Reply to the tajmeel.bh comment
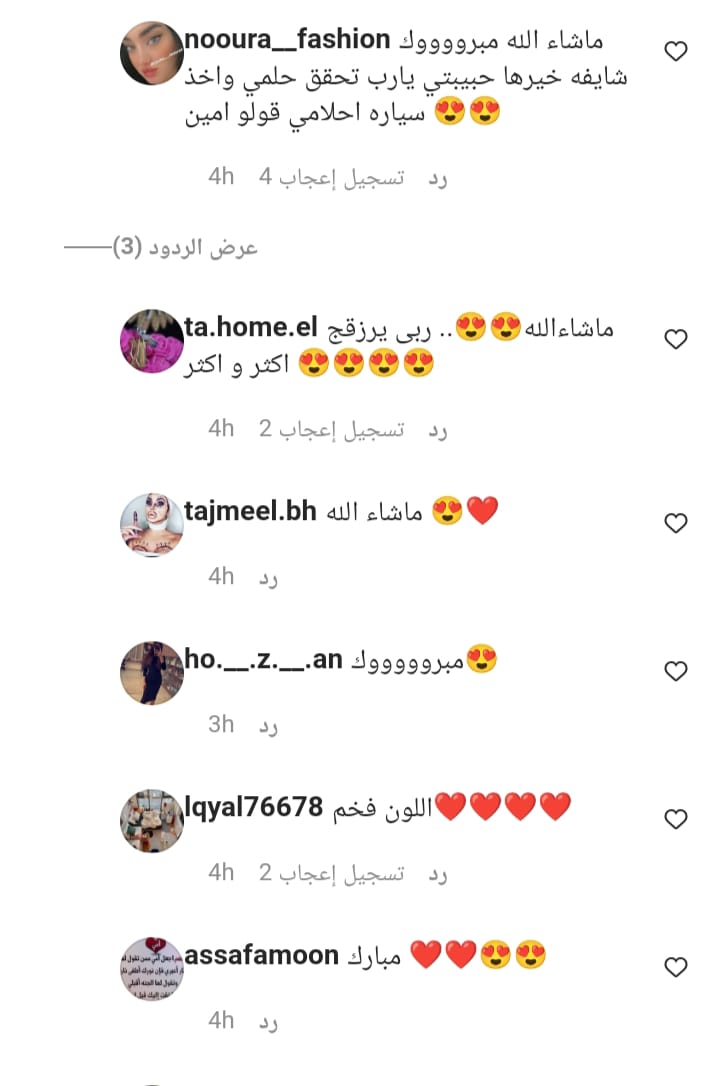 [269, 578]
